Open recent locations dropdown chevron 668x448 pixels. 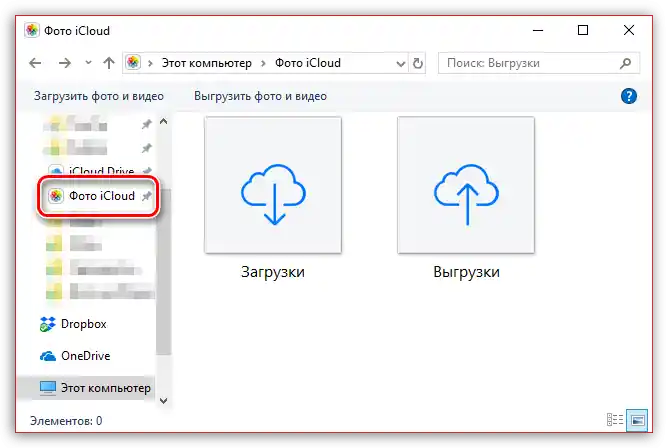[88, 63]
